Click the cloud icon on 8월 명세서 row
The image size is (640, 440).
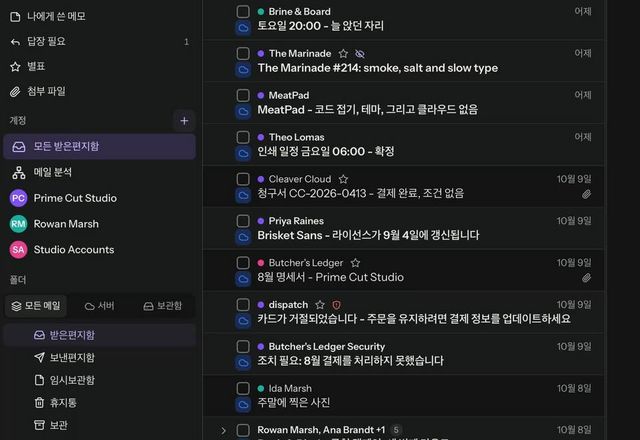pos(243,279)
